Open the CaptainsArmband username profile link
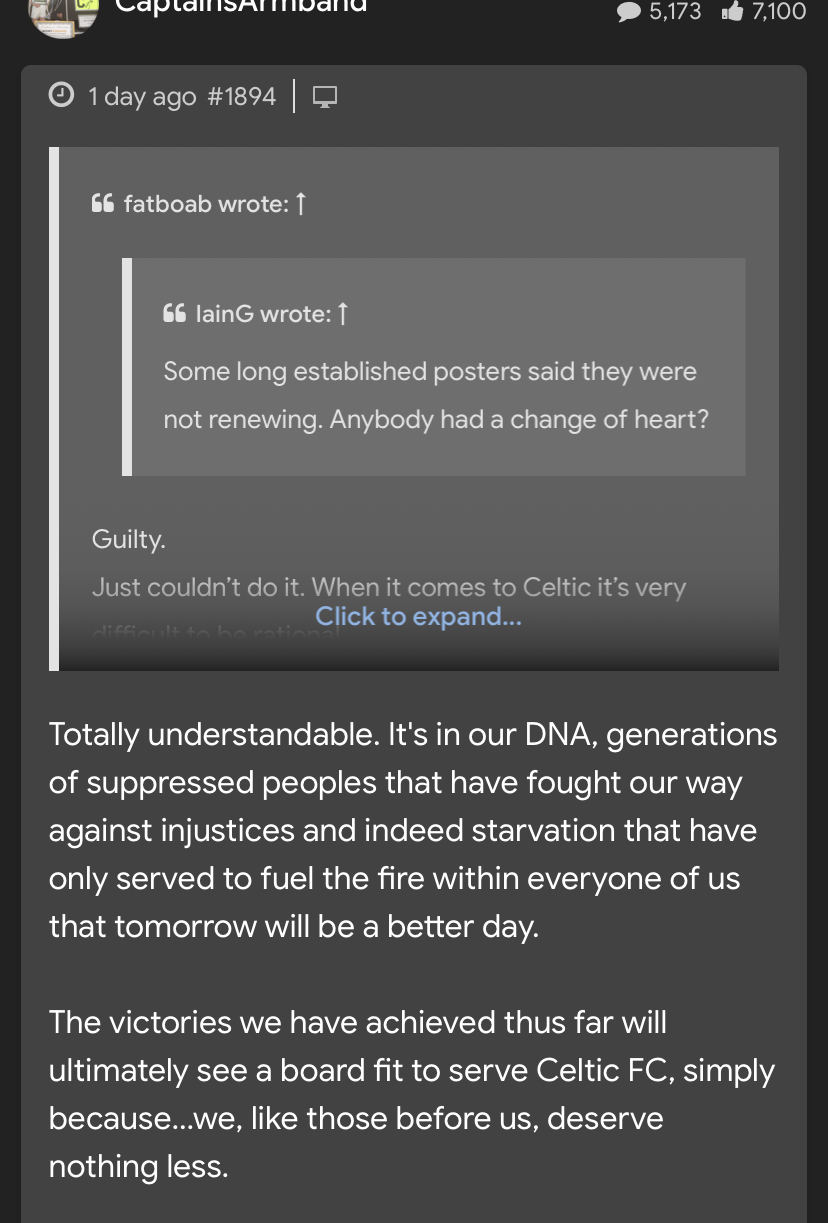 241,6
